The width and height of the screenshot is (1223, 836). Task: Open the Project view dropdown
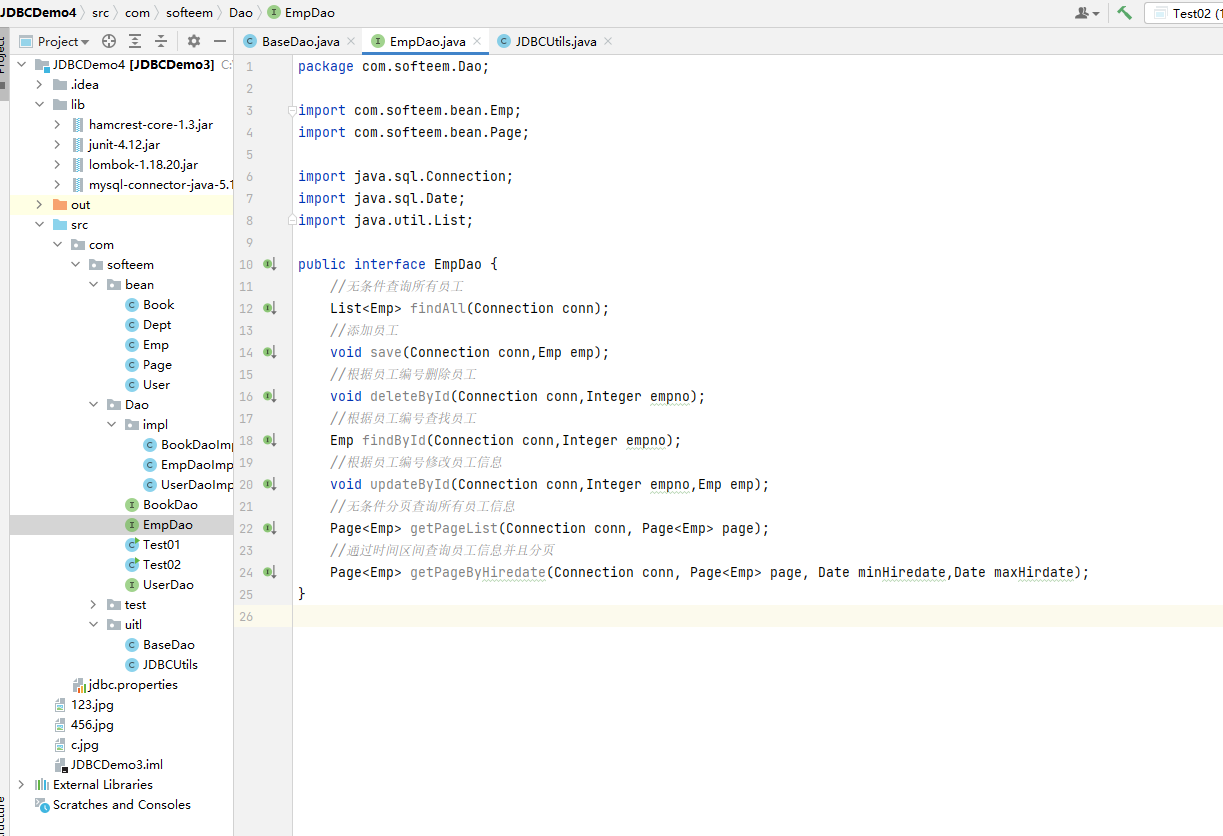tap(55, 41)
